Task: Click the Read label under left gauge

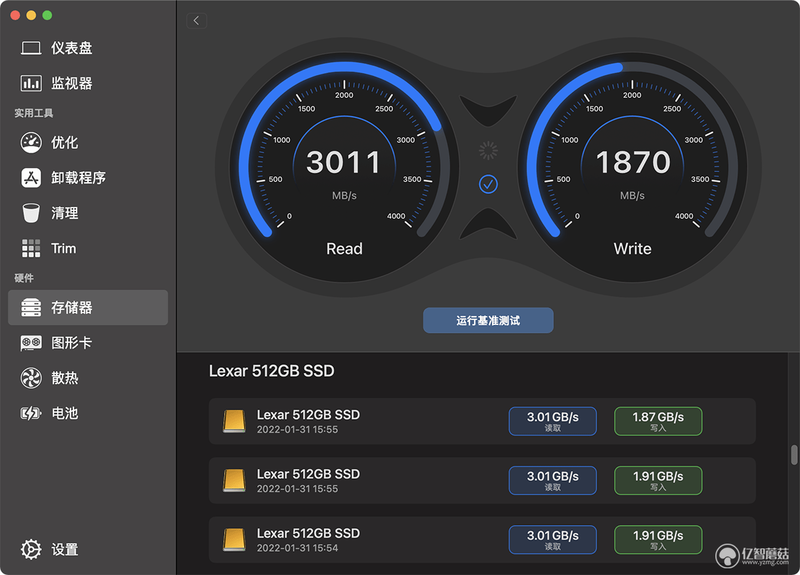Action: [x=344, y=248]
